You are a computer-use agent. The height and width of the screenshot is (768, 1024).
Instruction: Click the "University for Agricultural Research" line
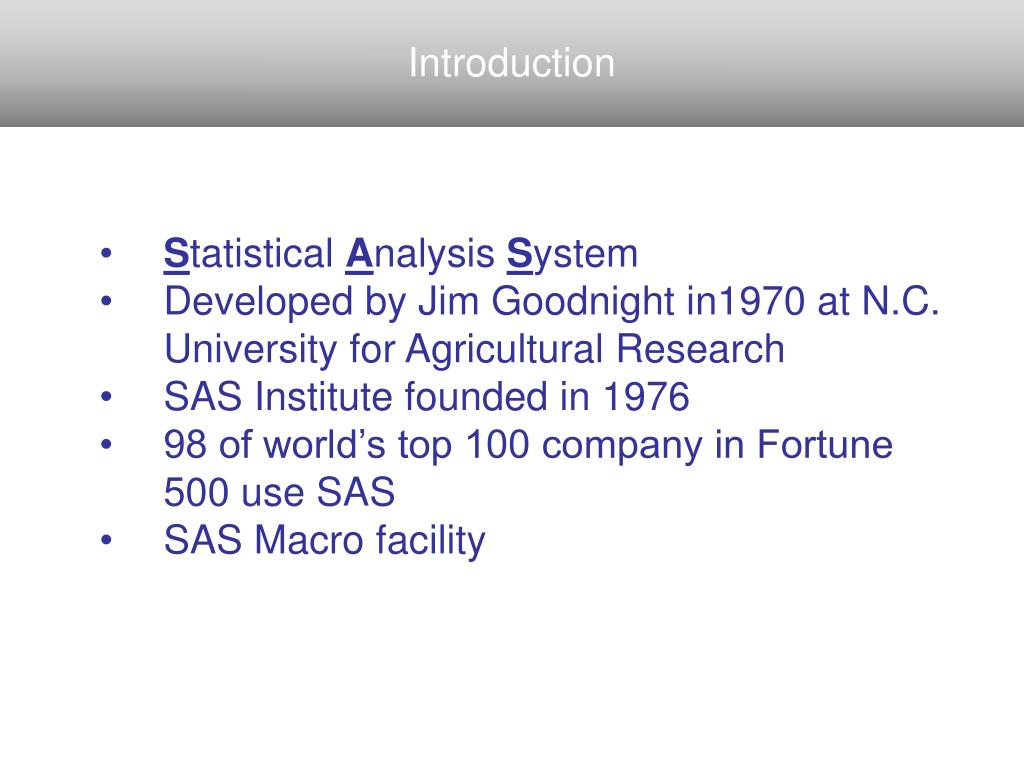point(474,349)
